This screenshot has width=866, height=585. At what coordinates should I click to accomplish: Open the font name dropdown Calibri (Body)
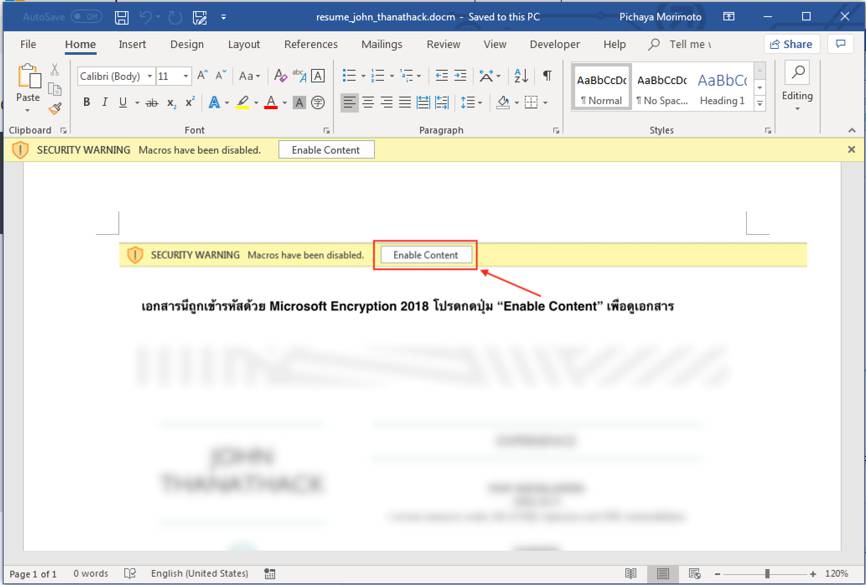150,76
